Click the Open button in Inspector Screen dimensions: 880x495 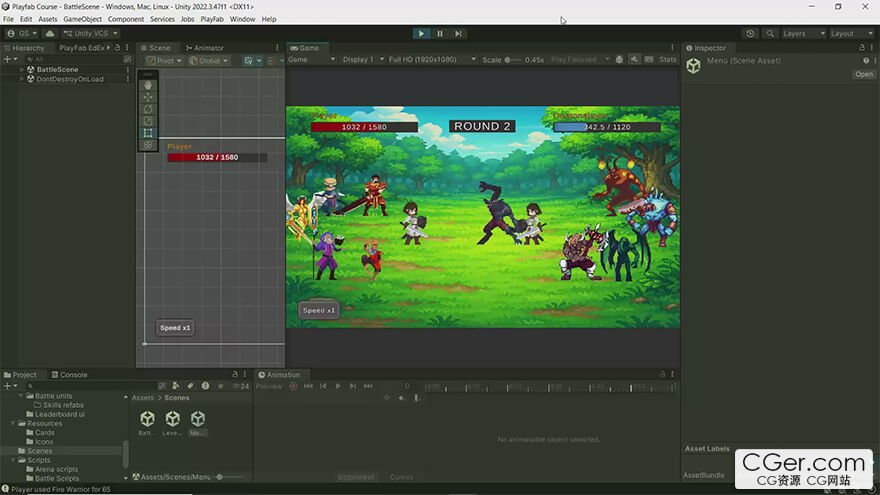pyautogui.click(x=864, y=74)
